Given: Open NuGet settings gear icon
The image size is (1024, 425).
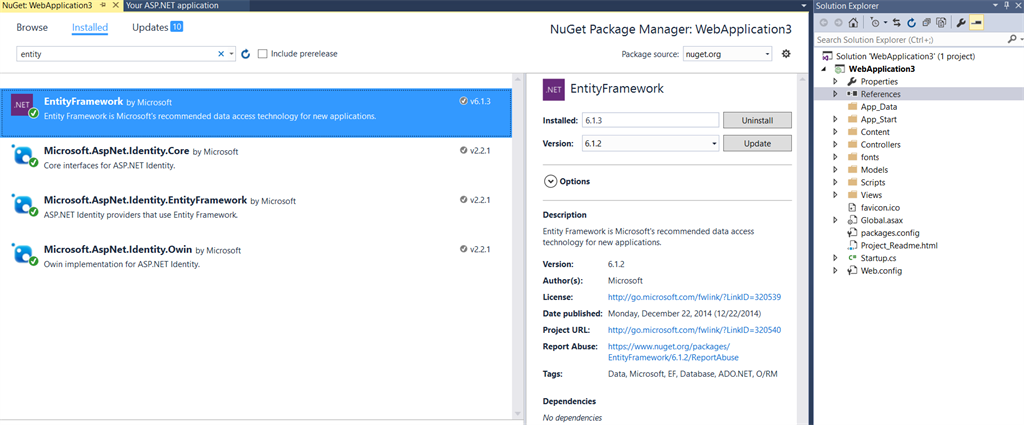Looking at the screenshot, I should [786, 53].
